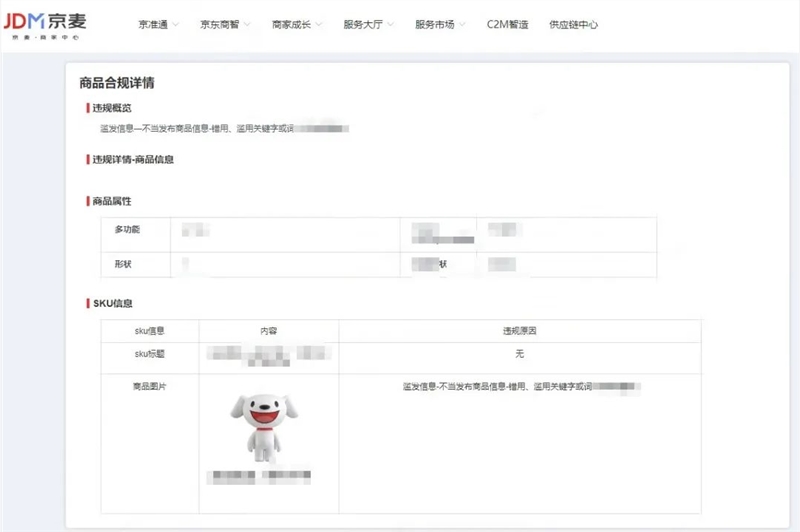800x532 pixels.
Task: Click the JDM 京麦 logo
Action: [45, 26]
